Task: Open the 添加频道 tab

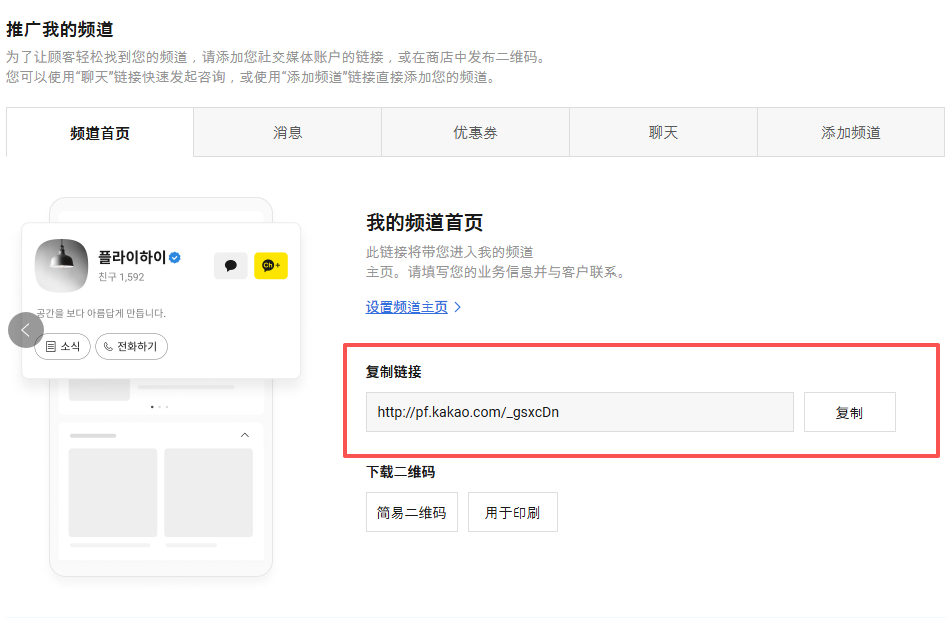Action: pyautogui.click(x=850, y=133)
